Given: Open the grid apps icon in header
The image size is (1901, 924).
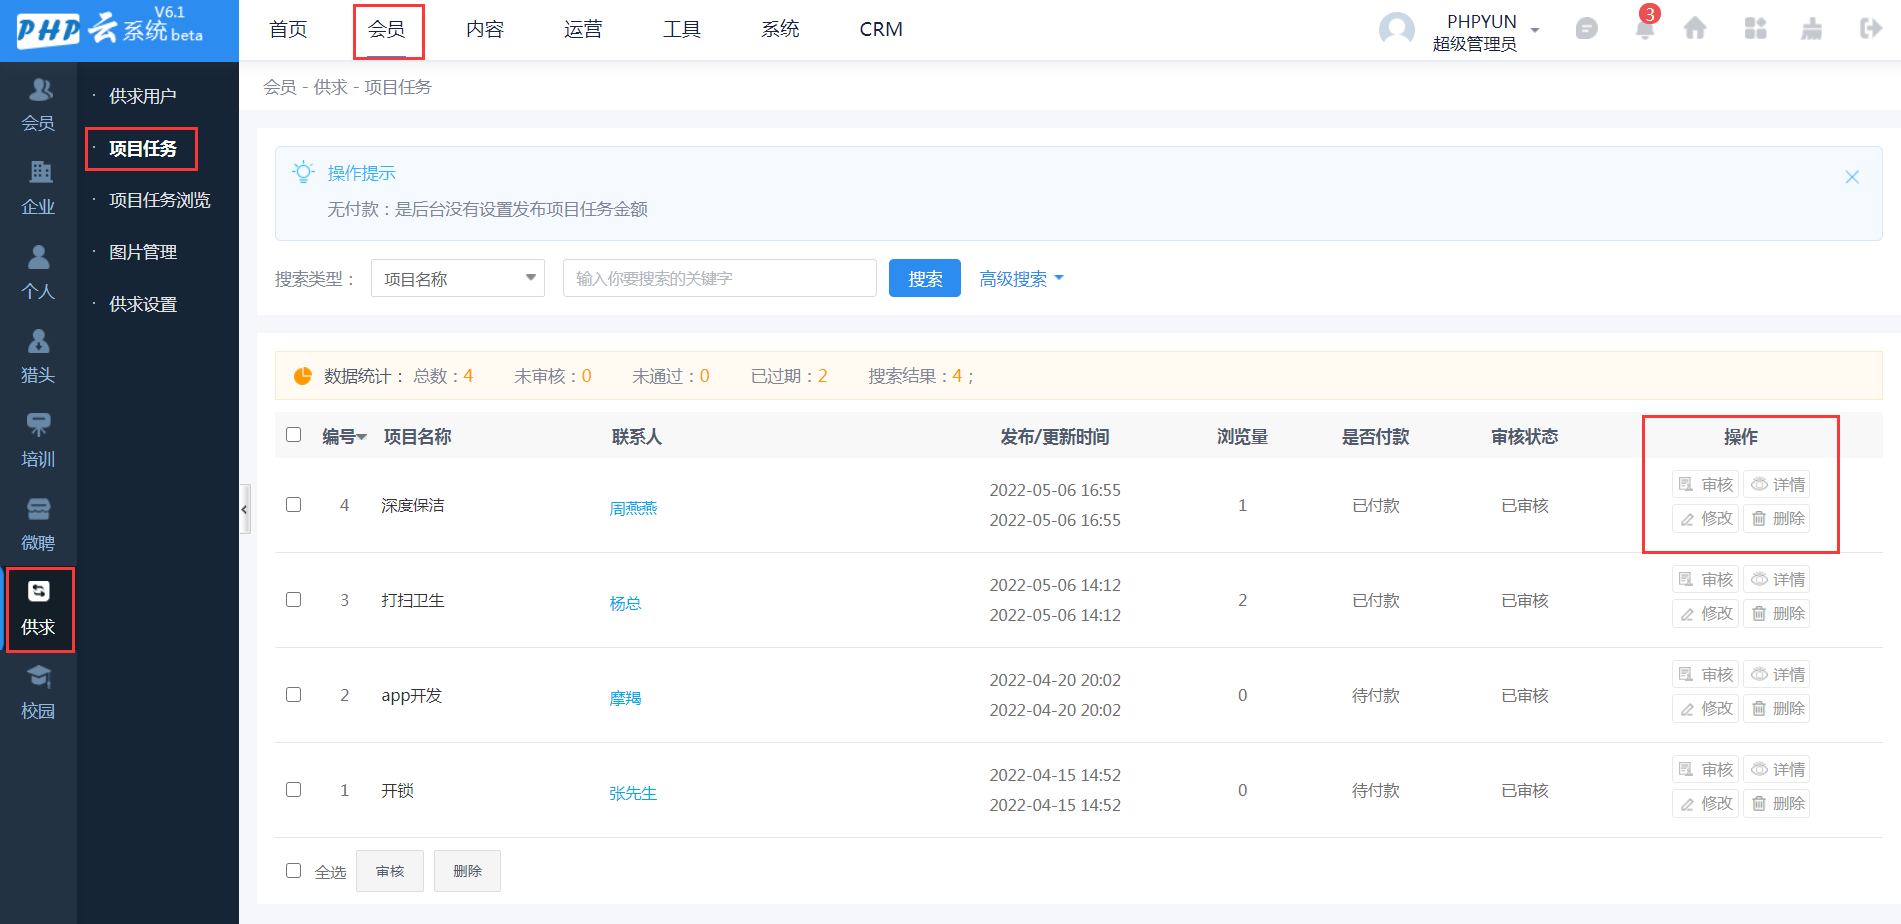Looking at the screenshot, I should (x=1755, y=28).
